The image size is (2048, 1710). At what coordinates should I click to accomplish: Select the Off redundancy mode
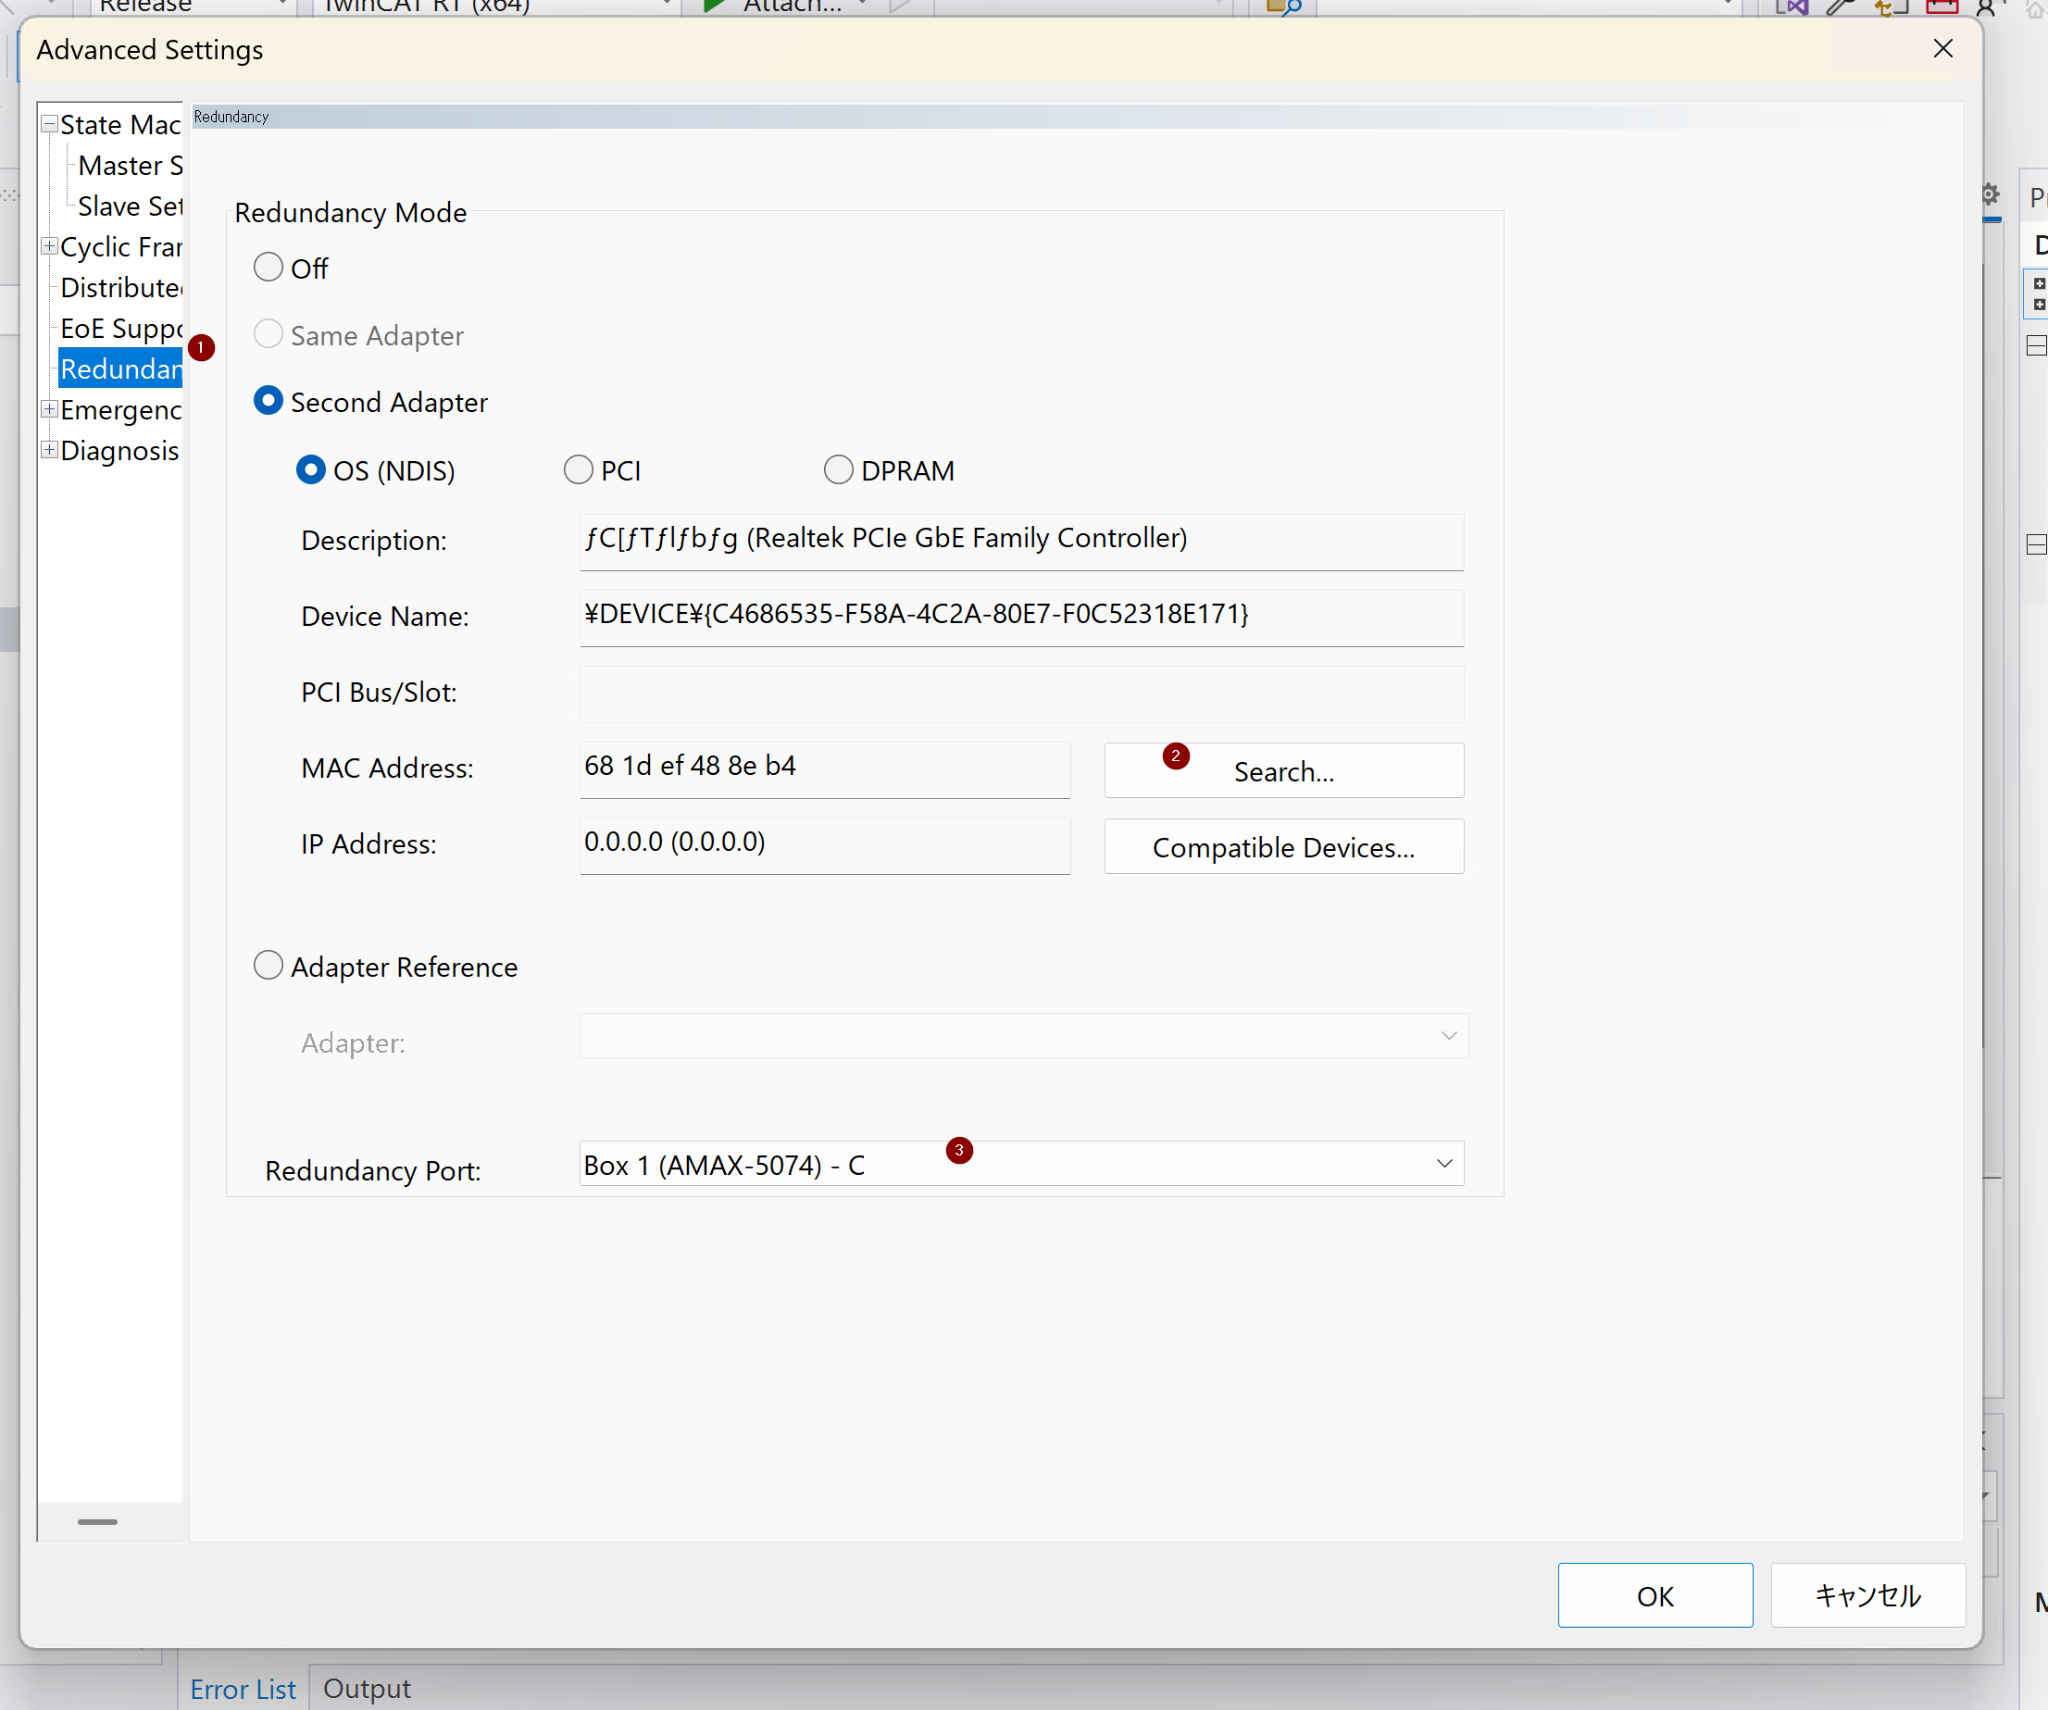268,268
